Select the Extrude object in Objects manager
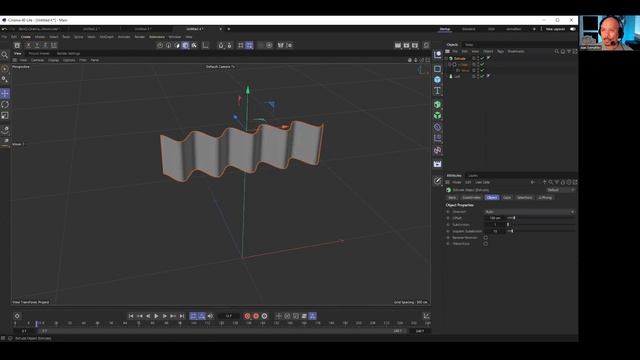The width and height of the screenshot is (640, 360). [x=460, y=58]
